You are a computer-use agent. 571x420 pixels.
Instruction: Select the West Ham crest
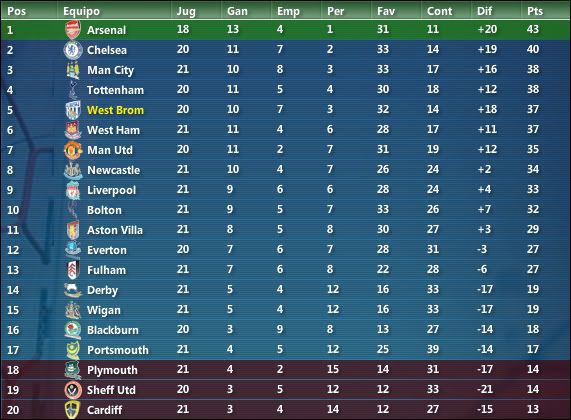(73, 130)
